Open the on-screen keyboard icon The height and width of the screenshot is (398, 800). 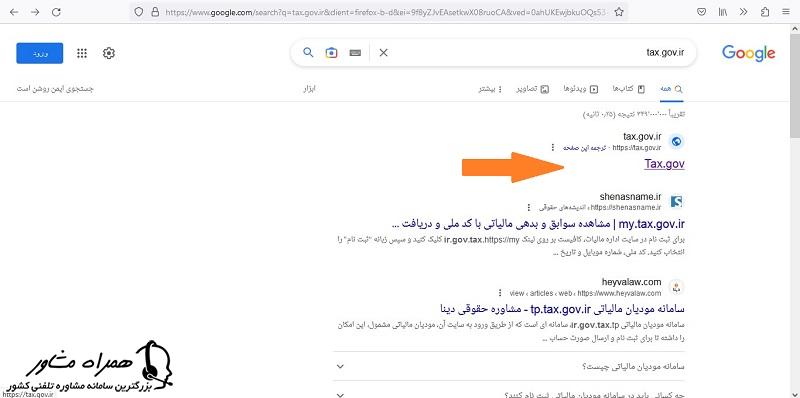pyautogui.click(x=356, y=53)
